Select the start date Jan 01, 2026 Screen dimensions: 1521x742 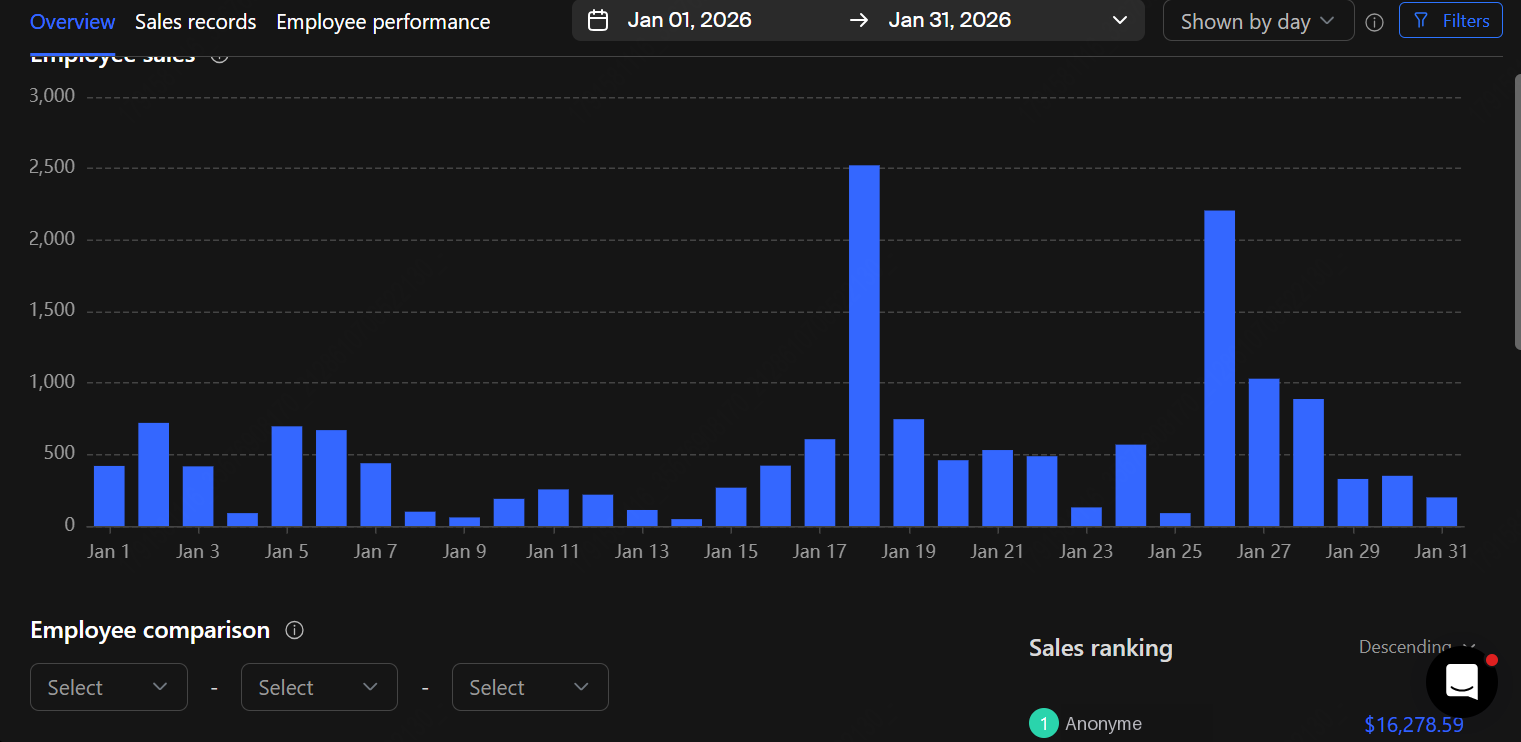689,20
